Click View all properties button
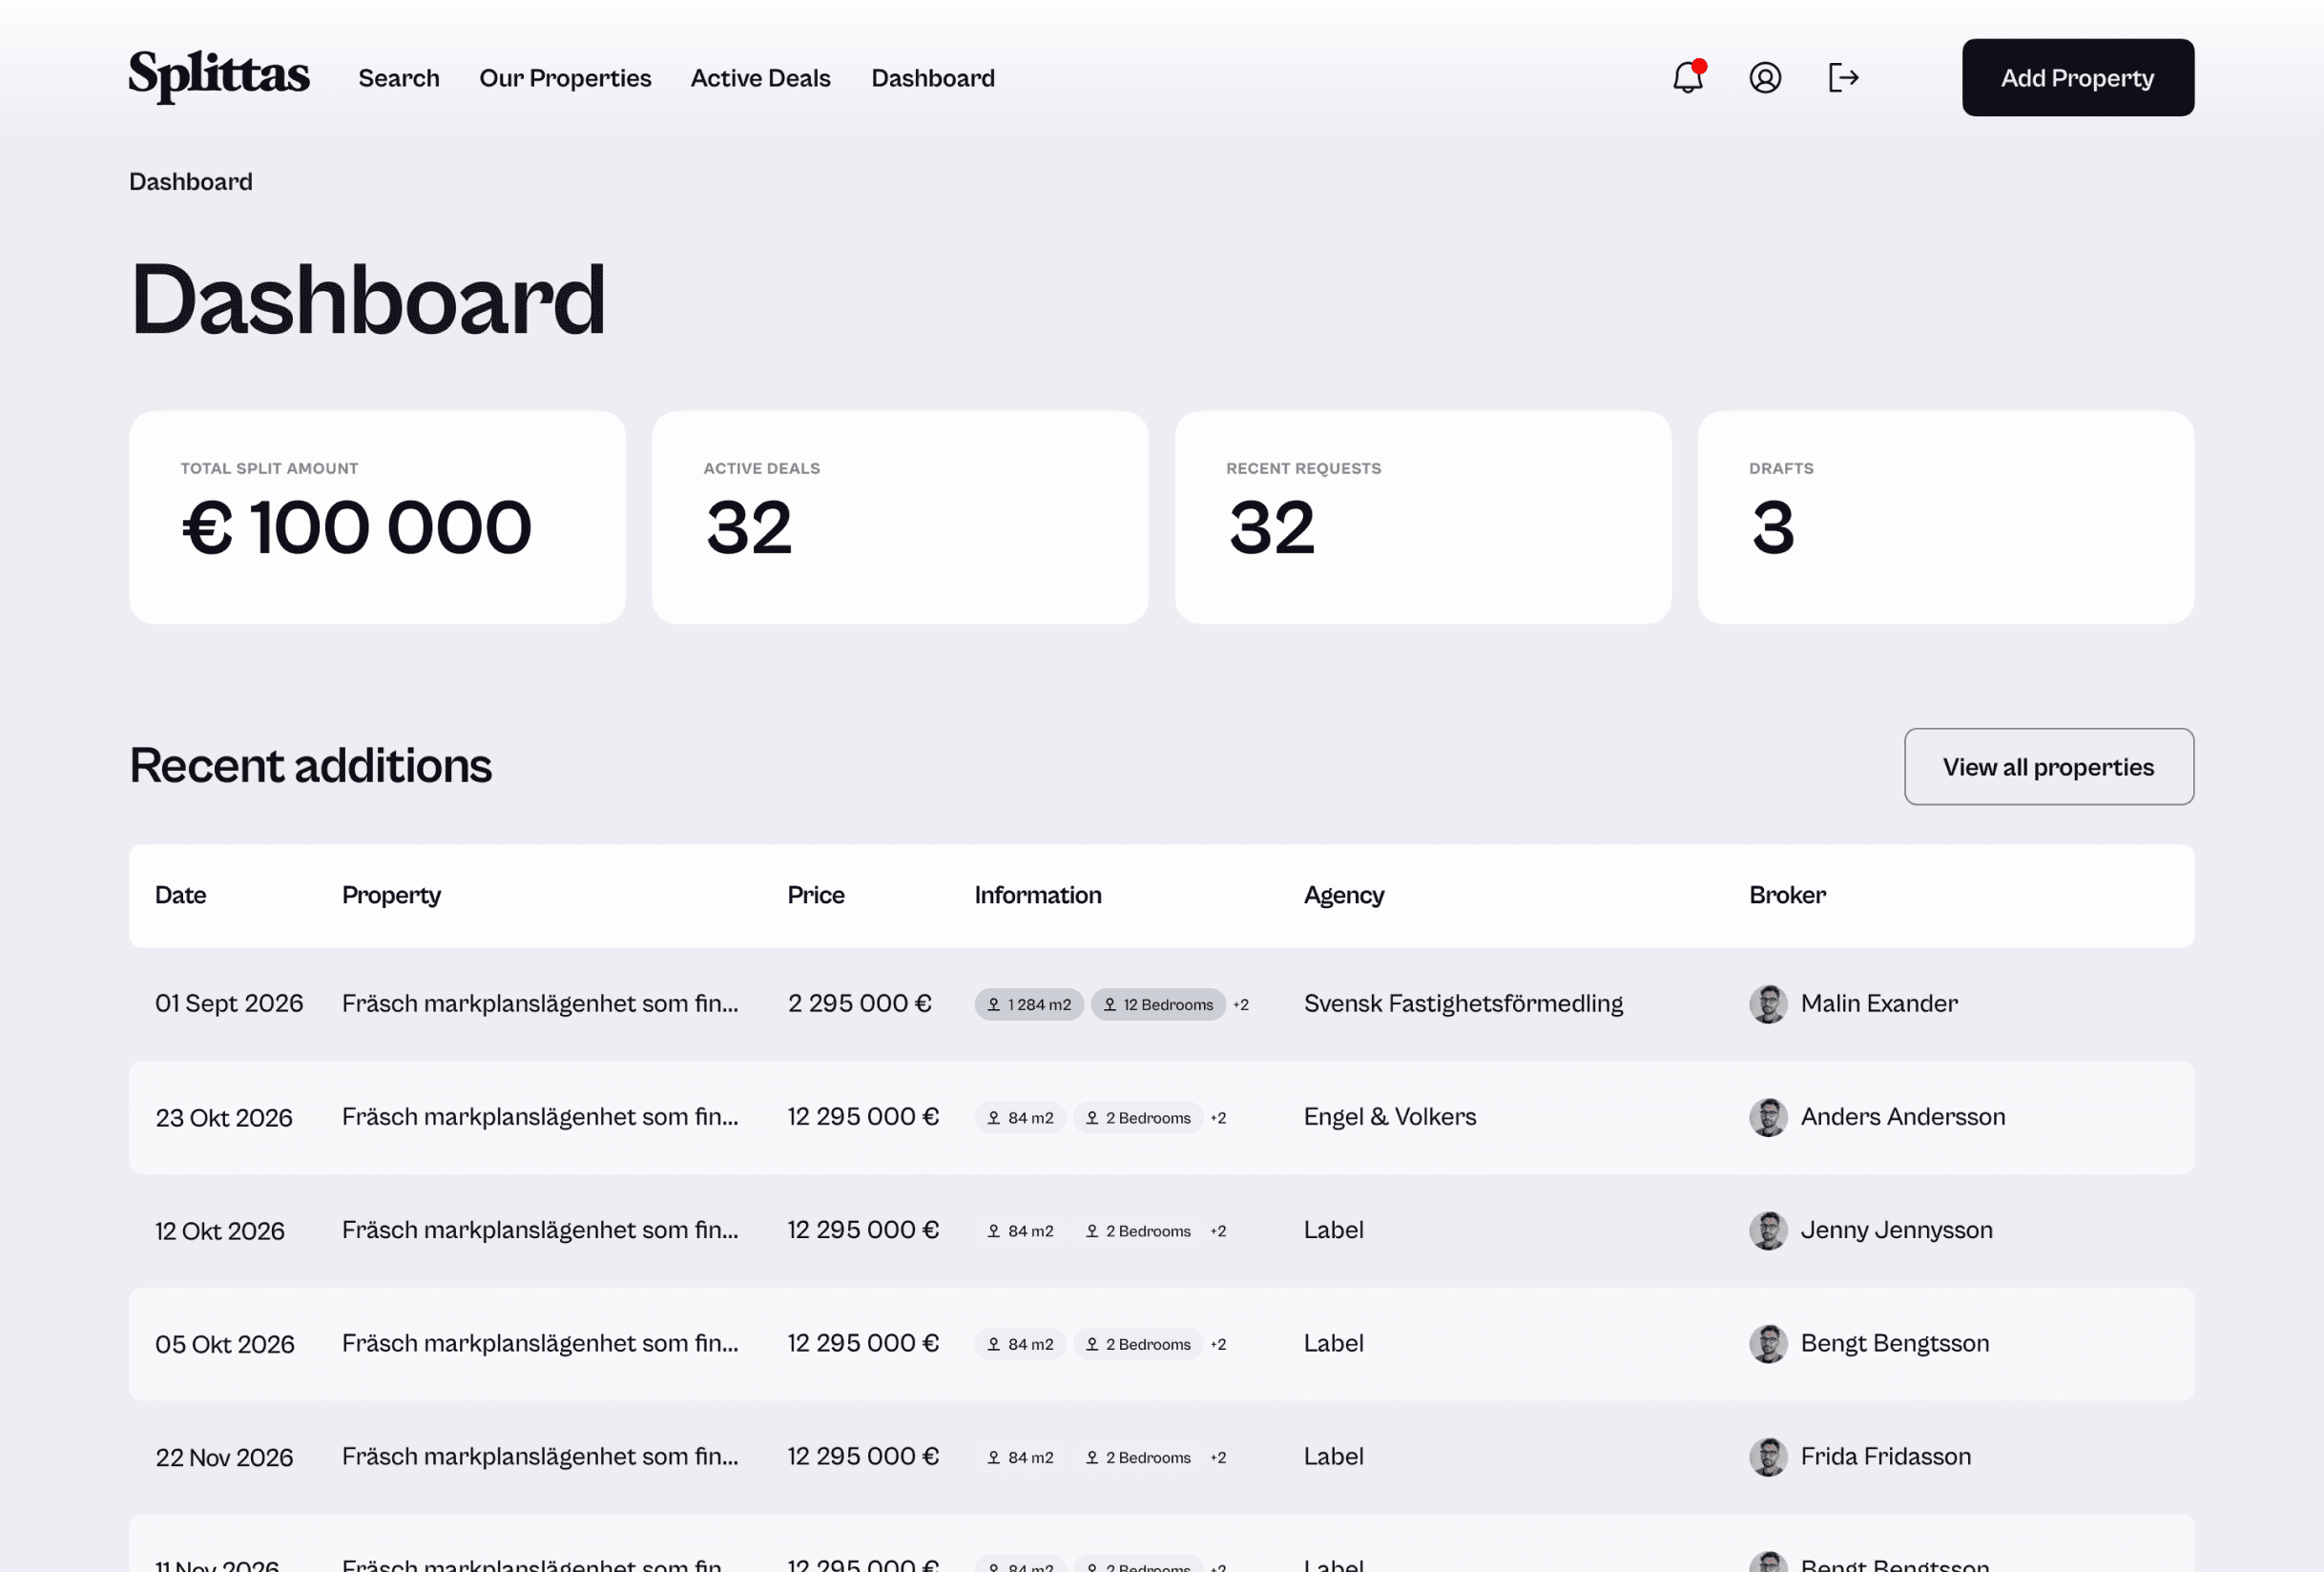The height and width of the screenshot is (1572, 2324). pyautogui.click(x=2048, y=767)
